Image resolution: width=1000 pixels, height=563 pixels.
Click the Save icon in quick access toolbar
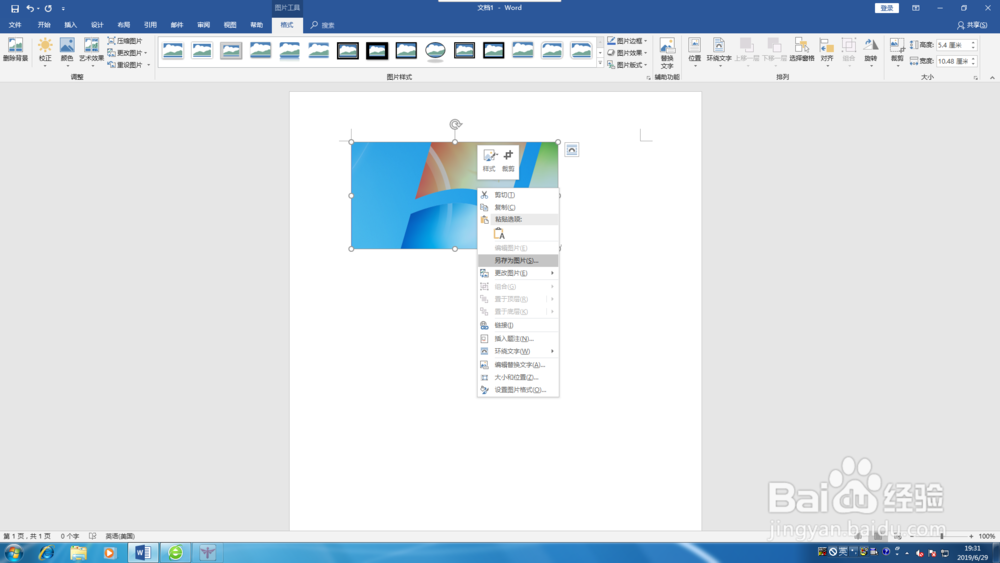15,8
